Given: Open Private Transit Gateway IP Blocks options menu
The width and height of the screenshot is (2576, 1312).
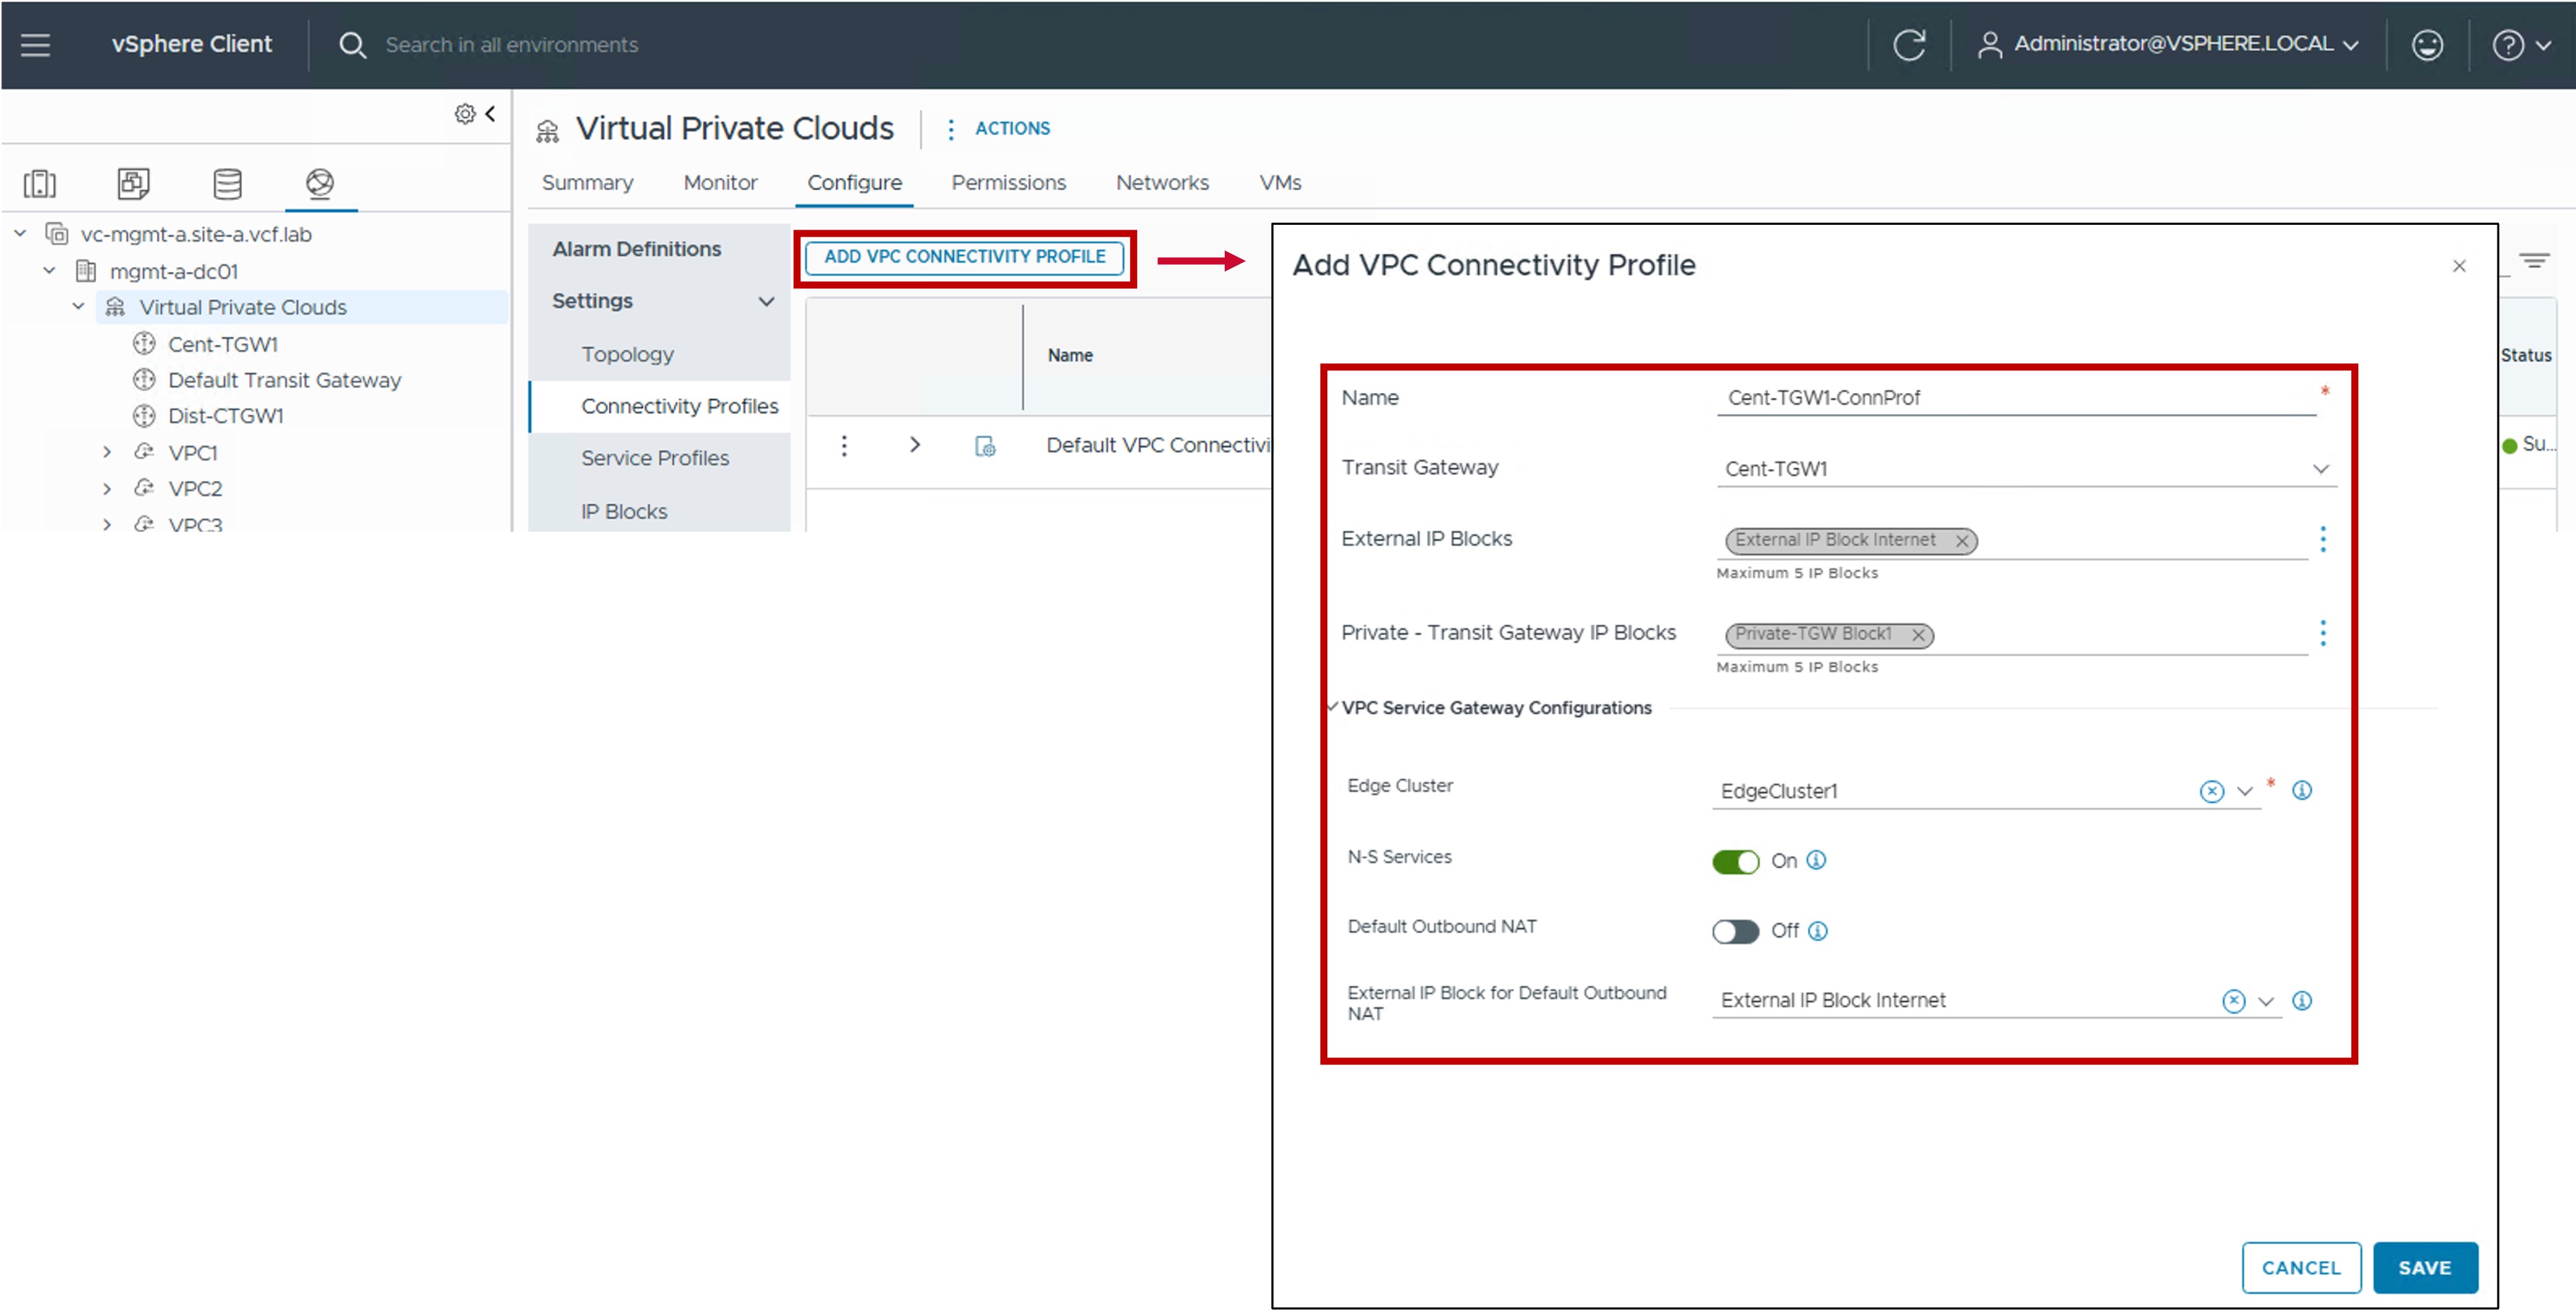Looking at the screenshot, I should [x=2322, y=633].
